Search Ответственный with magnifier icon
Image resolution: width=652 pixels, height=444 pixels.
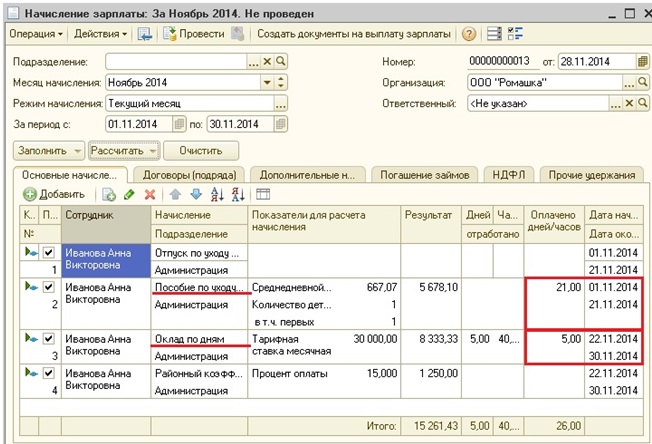coord(642,104)
